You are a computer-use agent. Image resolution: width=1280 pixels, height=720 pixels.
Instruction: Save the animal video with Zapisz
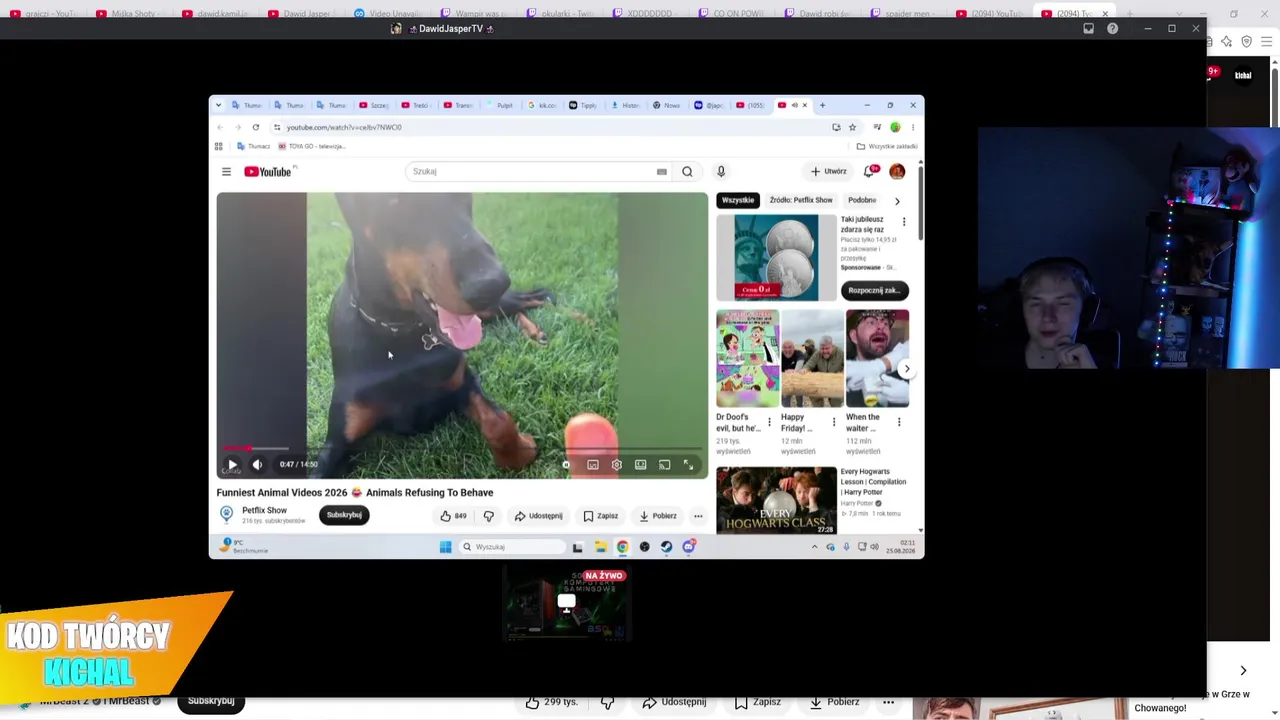(601, 516)
